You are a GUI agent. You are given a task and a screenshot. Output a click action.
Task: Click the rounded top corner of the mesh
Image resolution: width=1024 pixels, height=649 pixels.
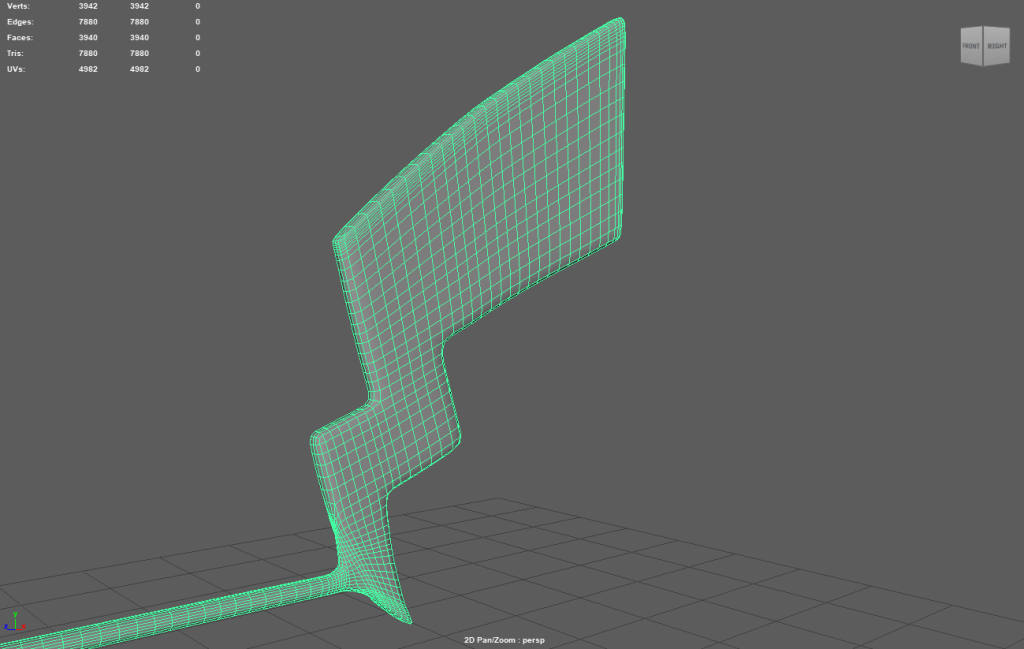point(619,23)
